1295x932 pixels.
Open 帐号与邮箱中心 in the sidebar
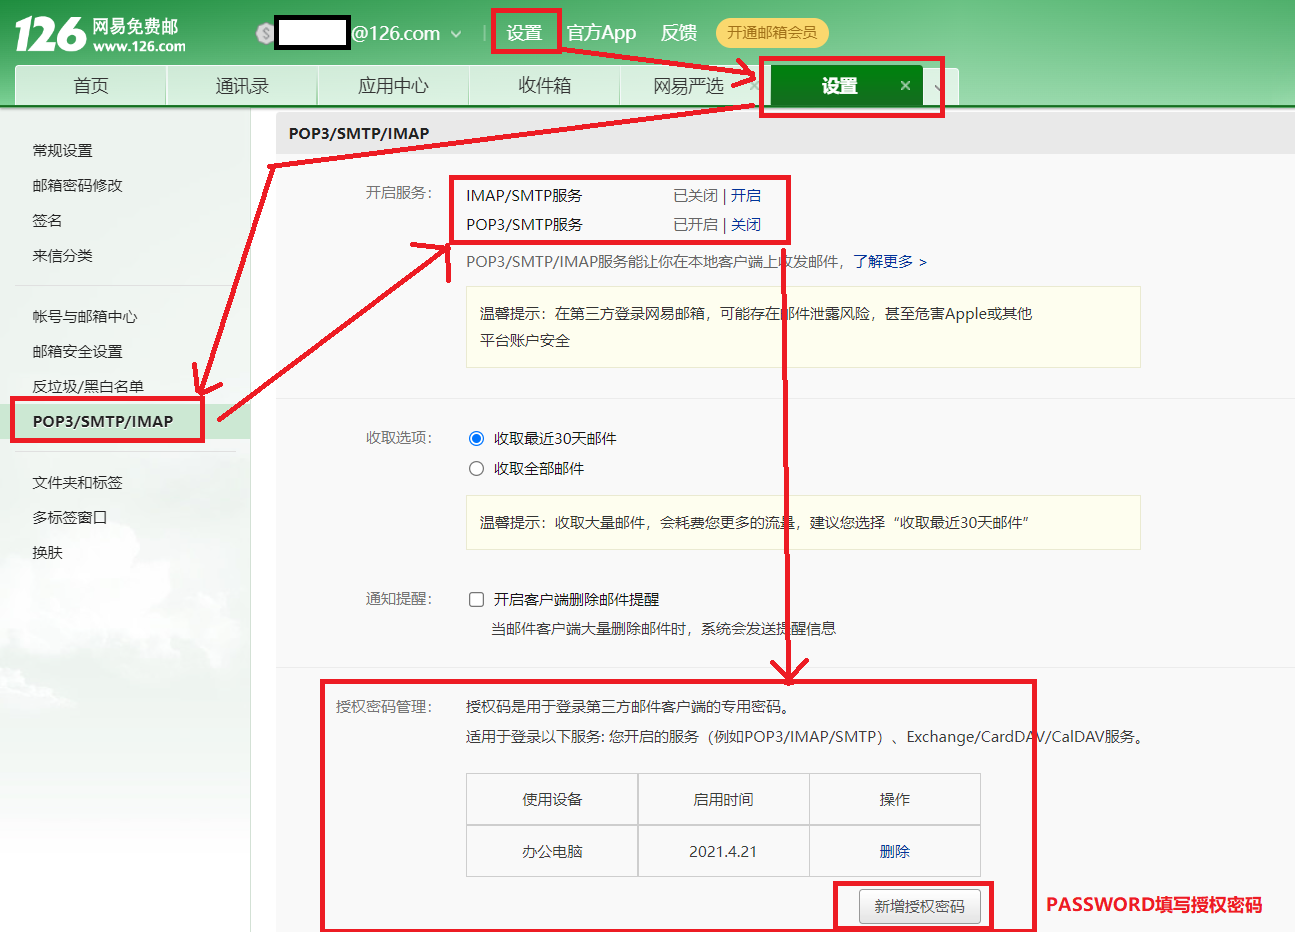85,316
